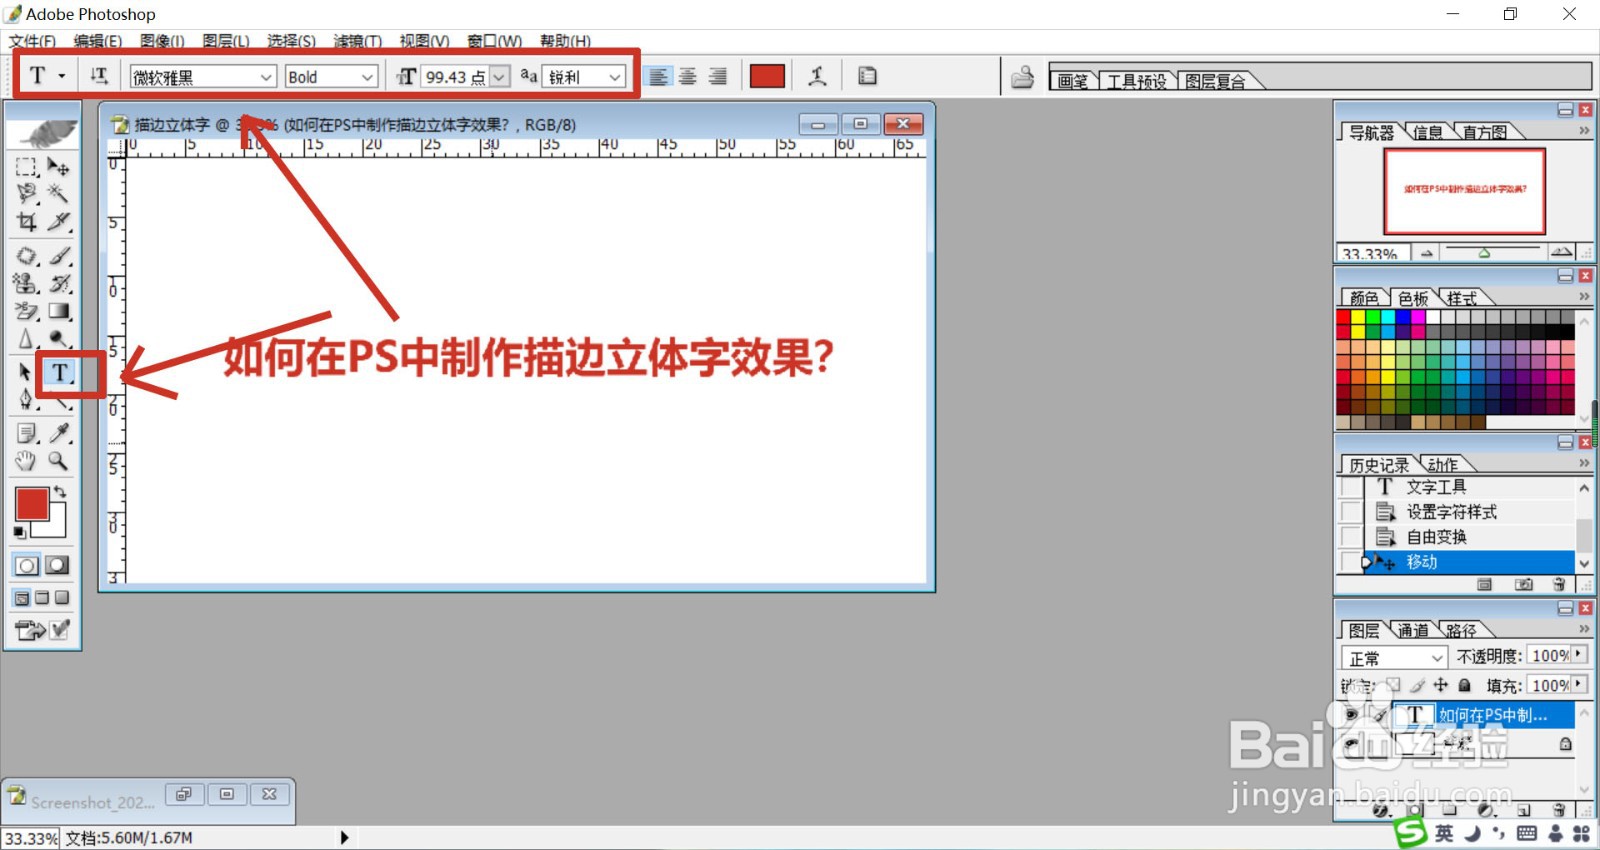The width and height of the screenshot is (1600, 850).
Task: Create new snapshot in History panel
Action: coord(1523,584)
